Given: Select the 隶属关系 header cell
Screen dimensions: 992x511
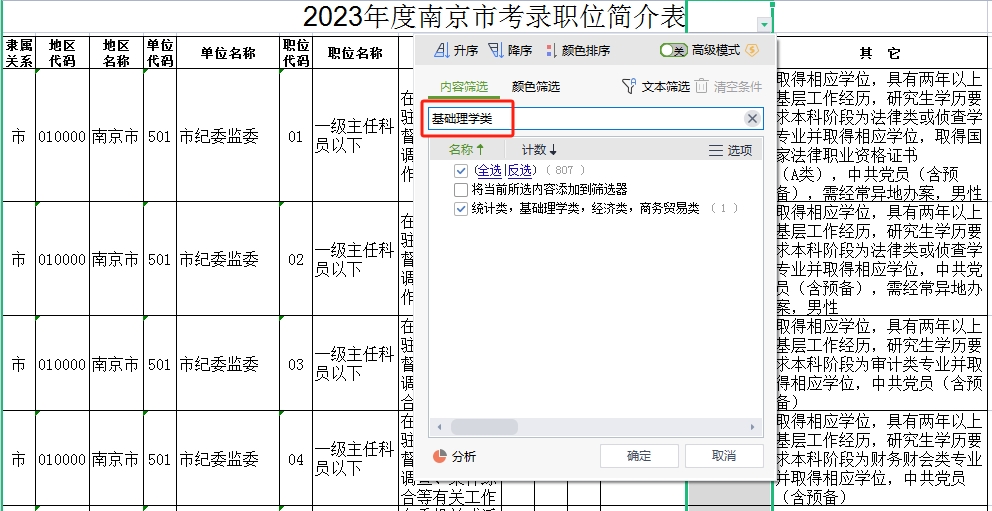Looking at the screenshot, I should [x=18, y=52].
